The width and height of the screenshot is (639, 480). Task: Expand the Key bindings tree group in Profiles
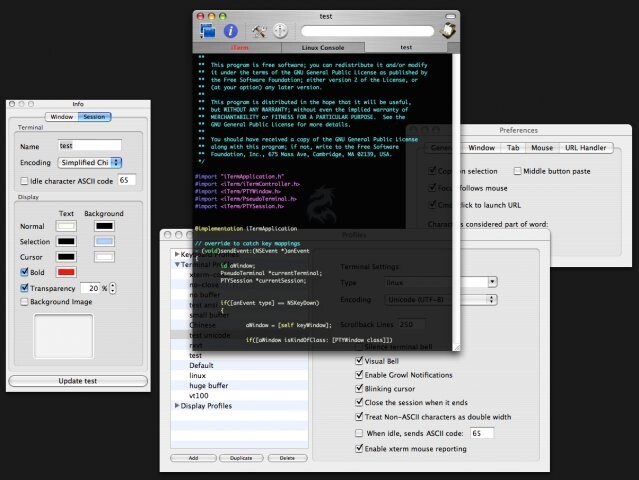point(177,254)
